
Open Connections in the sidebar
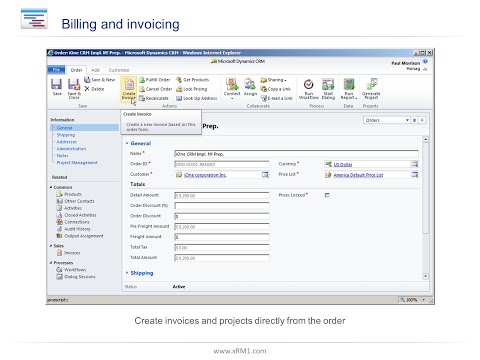pos(73,222)
